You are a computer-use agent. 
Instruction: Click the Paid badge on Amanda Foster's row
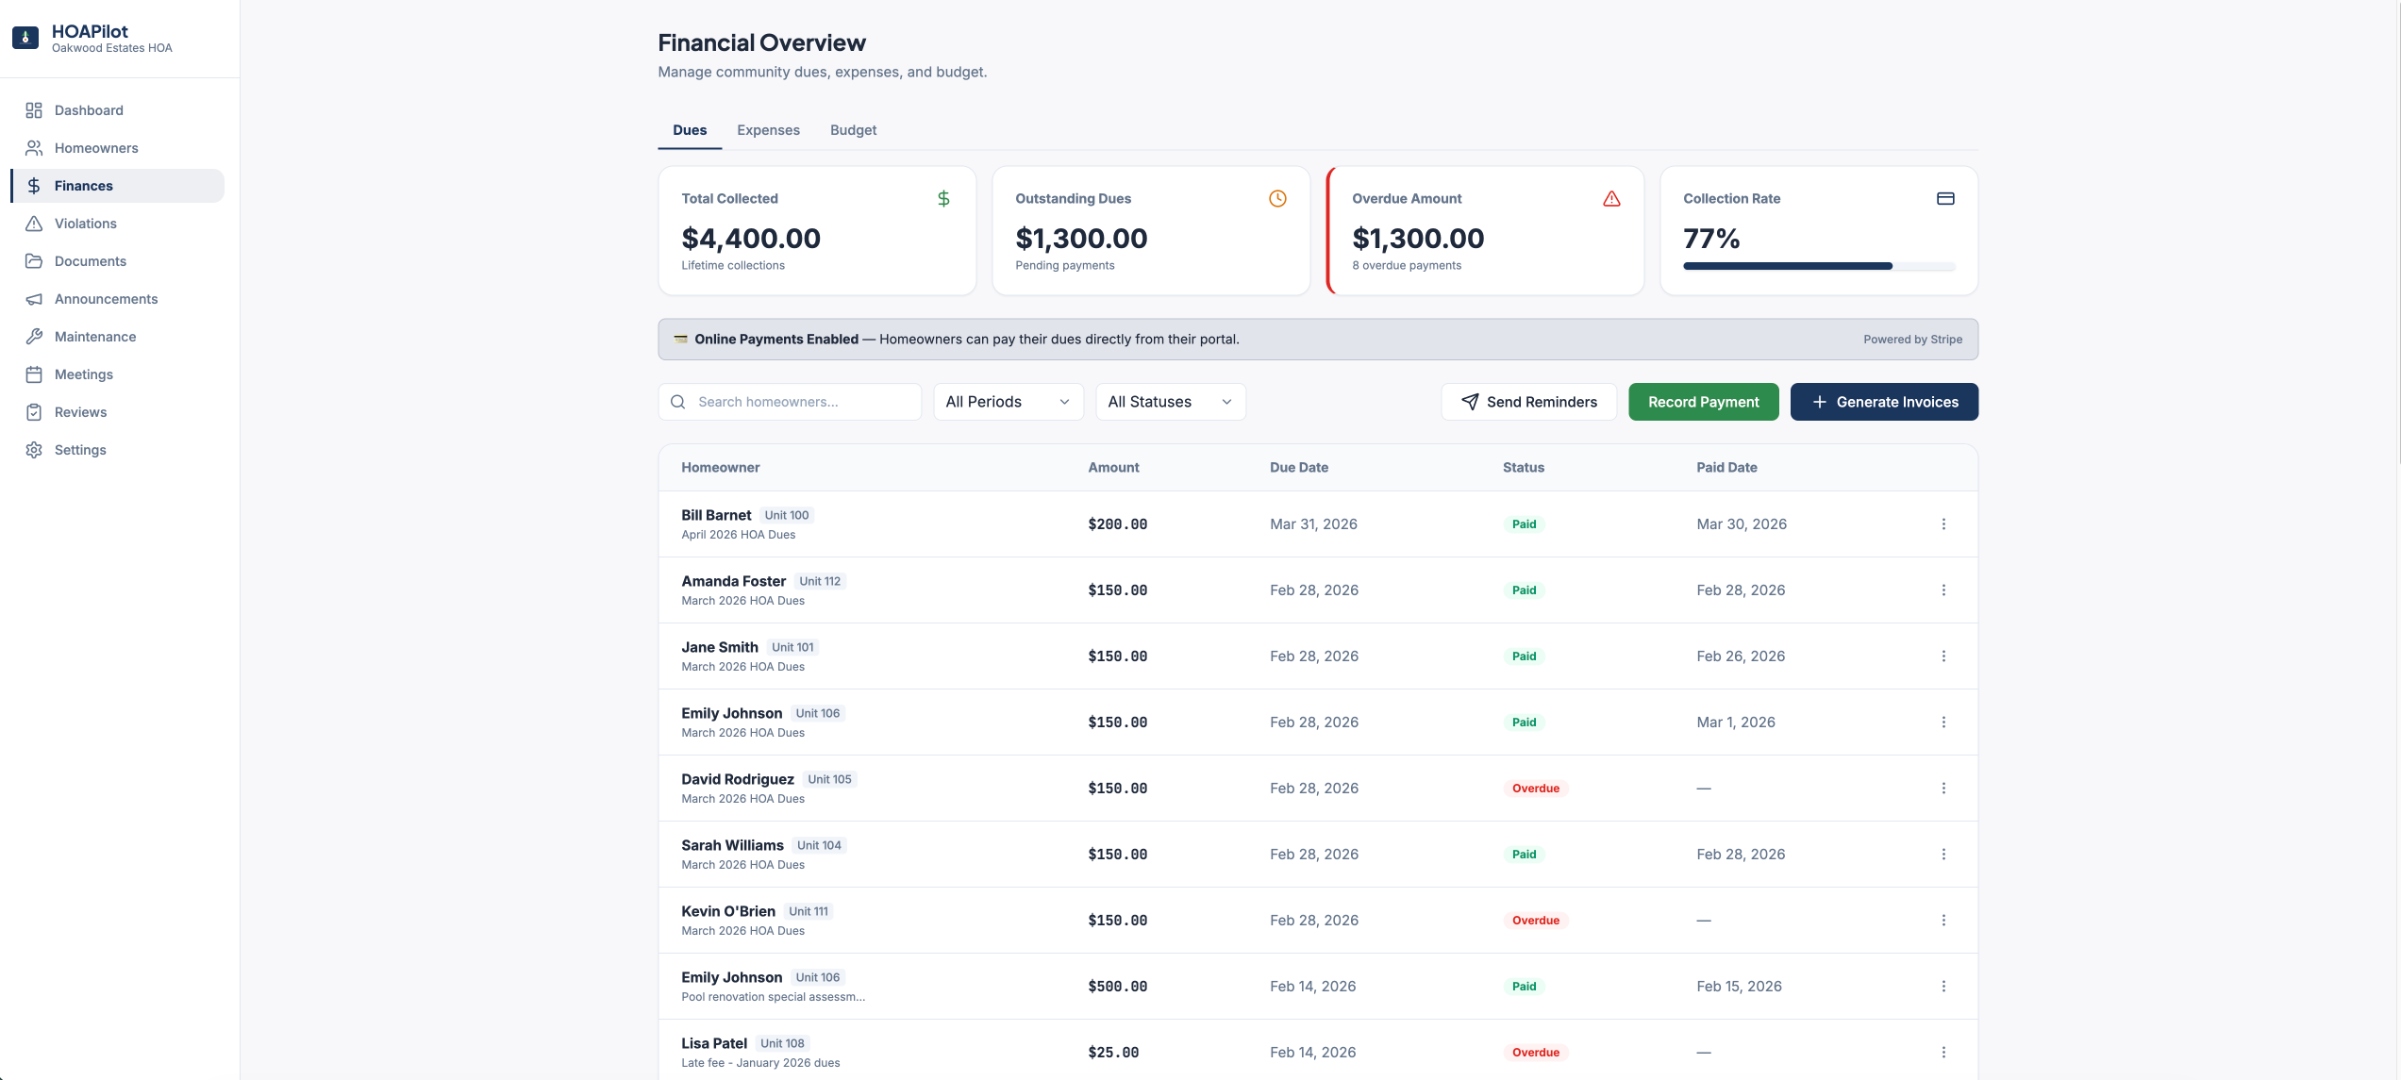1524,590
